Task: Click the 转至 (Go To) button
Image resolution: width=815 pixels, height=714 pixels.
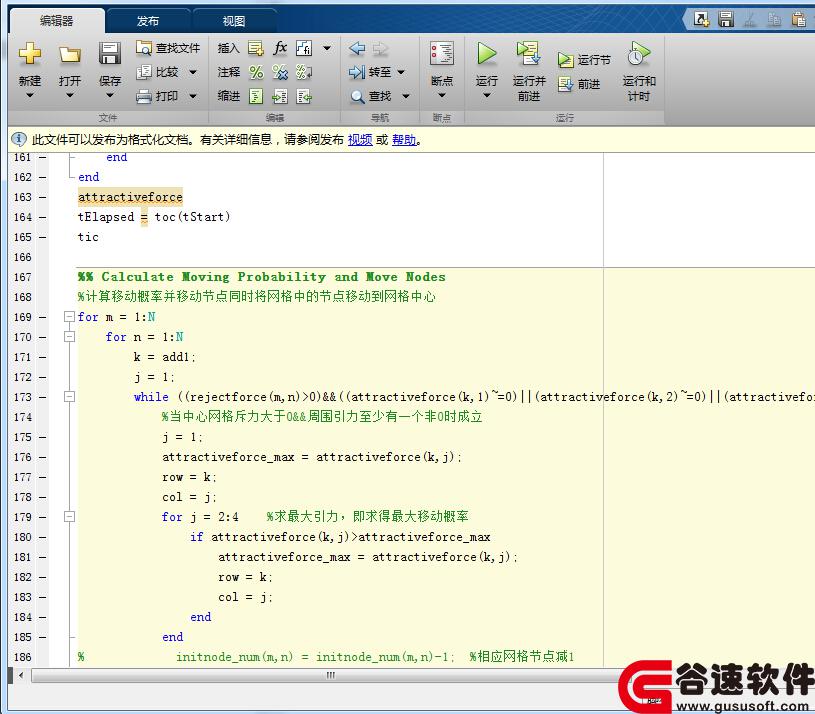Action: click(370, 72)
